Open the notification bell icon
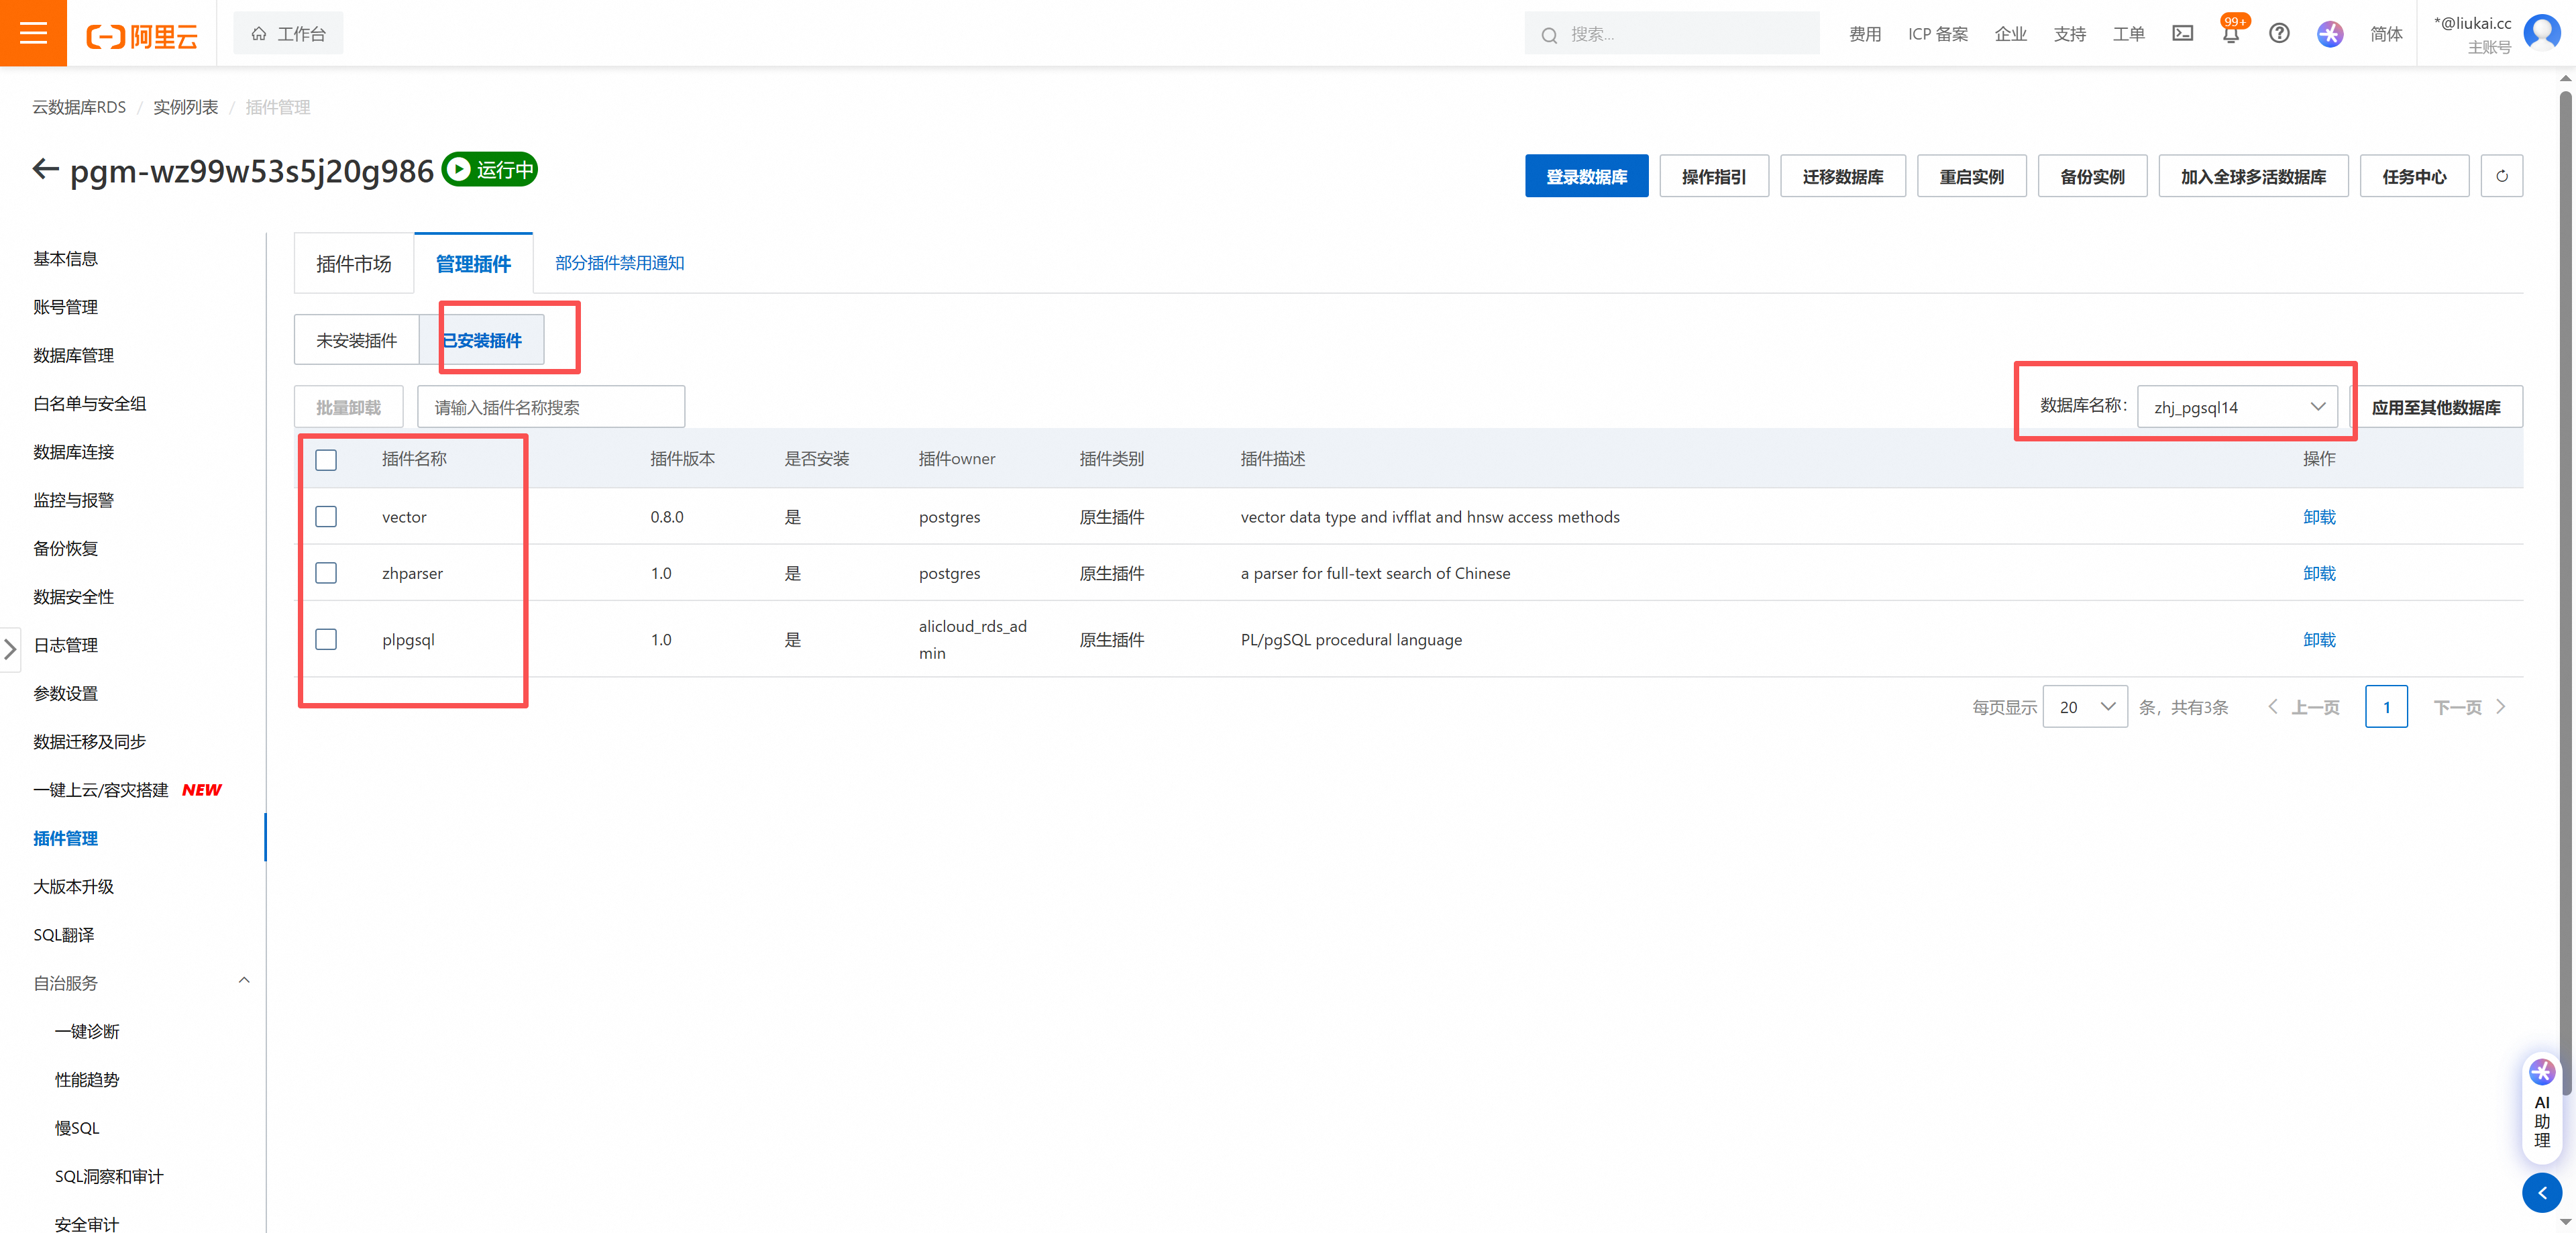This screenshot has width=2576, height=1233. point(2230,34)
